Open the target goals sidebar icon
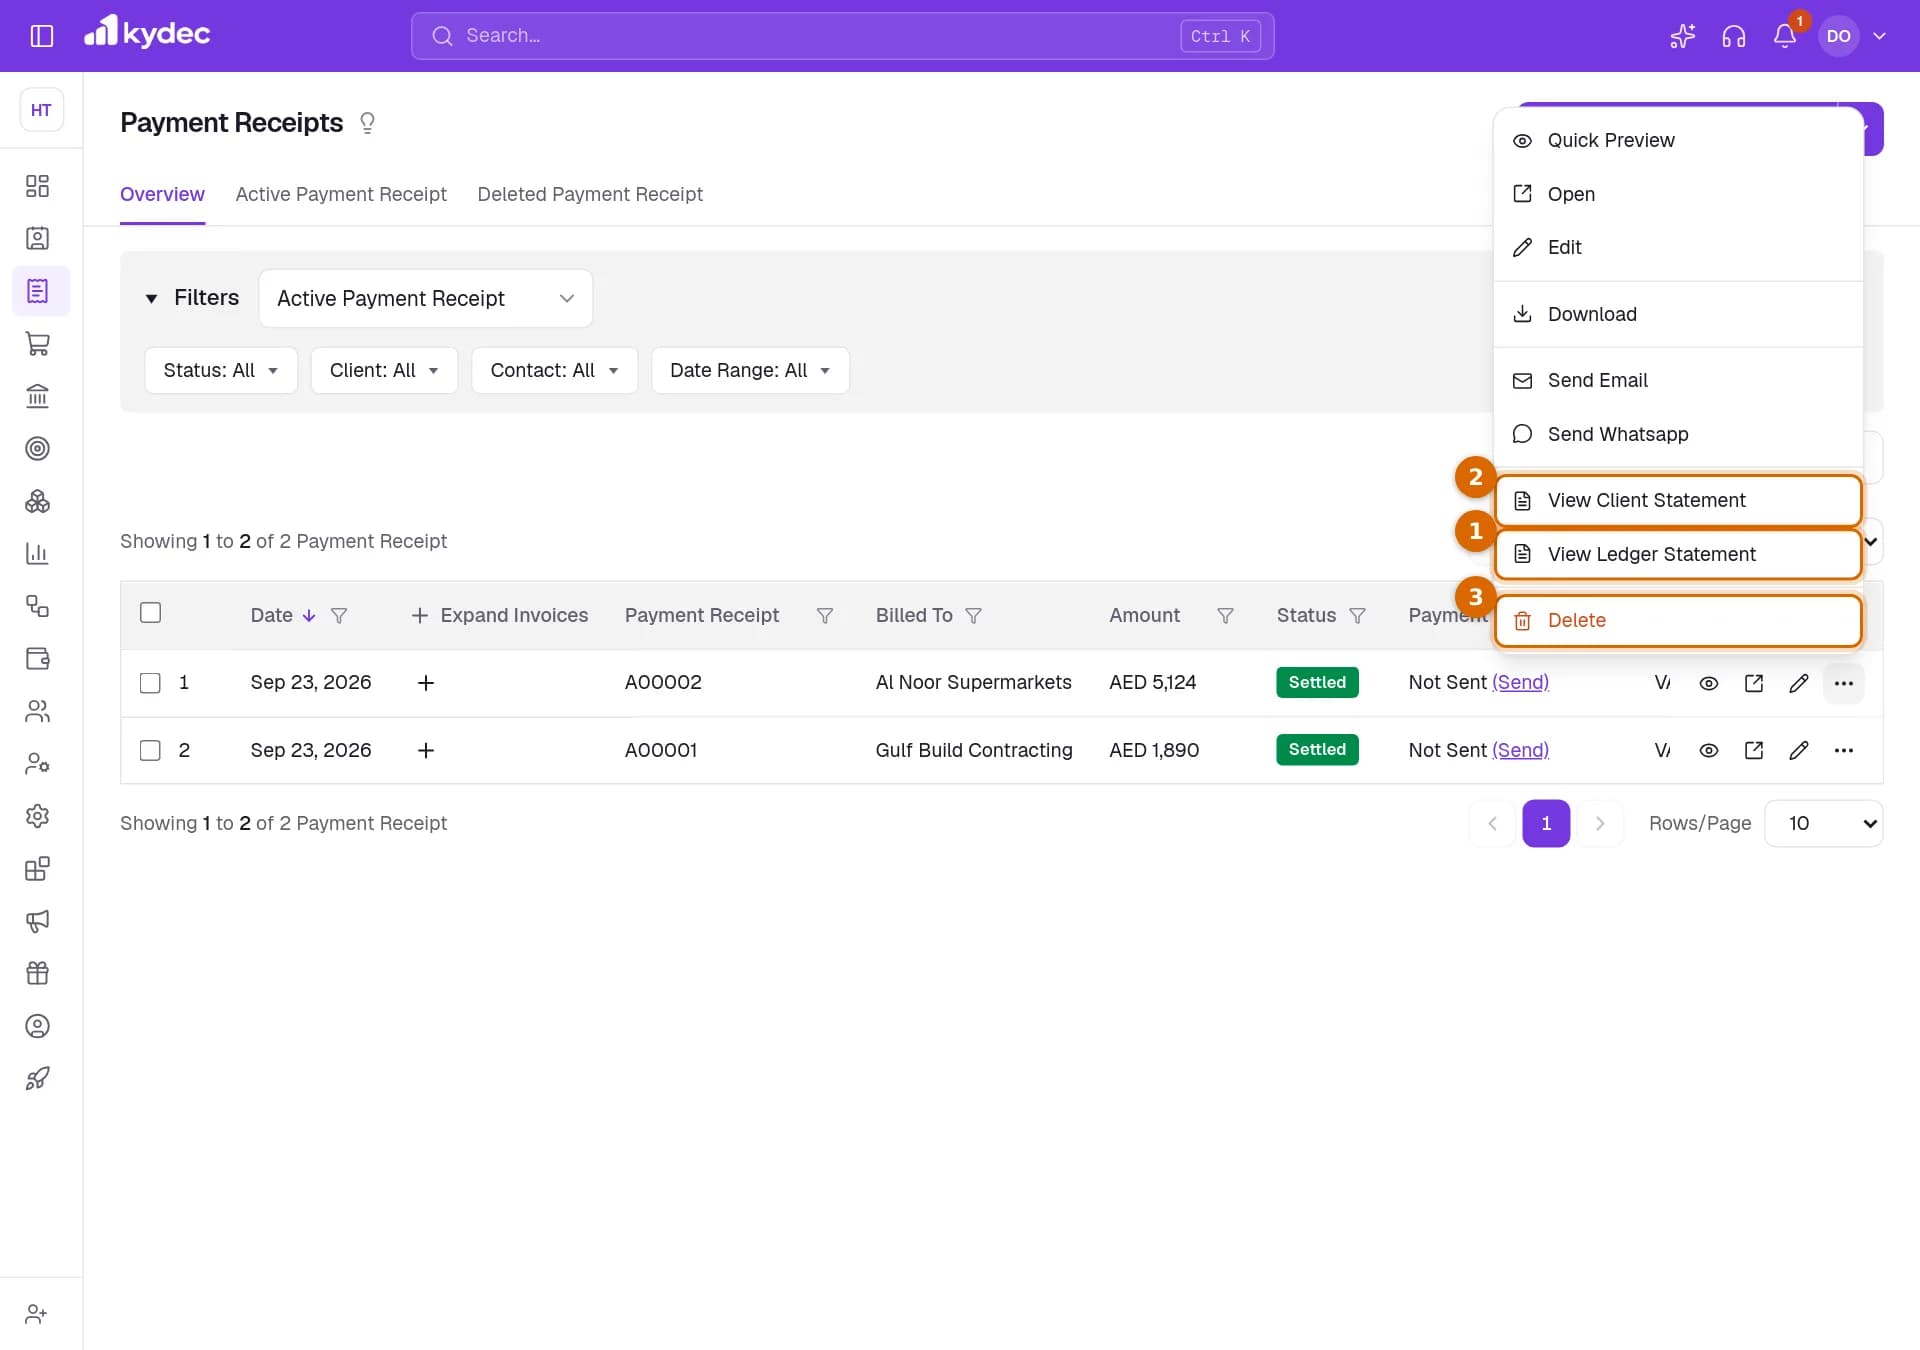Viewport: 1920px width, 1350px height. [37, 449]
